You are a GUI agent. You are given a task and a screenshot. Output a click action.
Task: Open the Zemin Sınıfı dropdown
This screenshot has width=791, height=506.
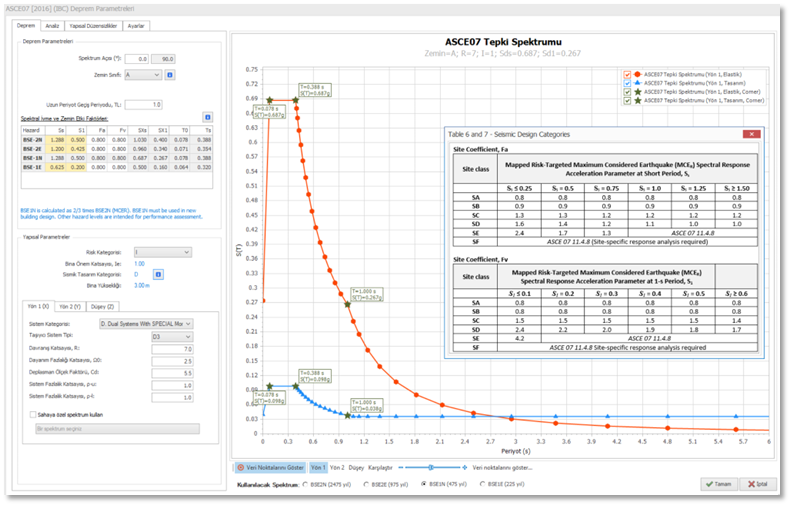point(142,74)
